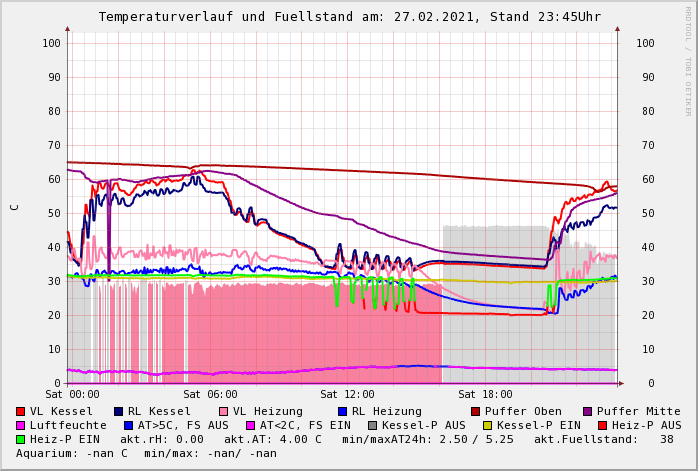
Task: Click the purple Puffer Mitte swatch
Action: click(x=587, y=411)
